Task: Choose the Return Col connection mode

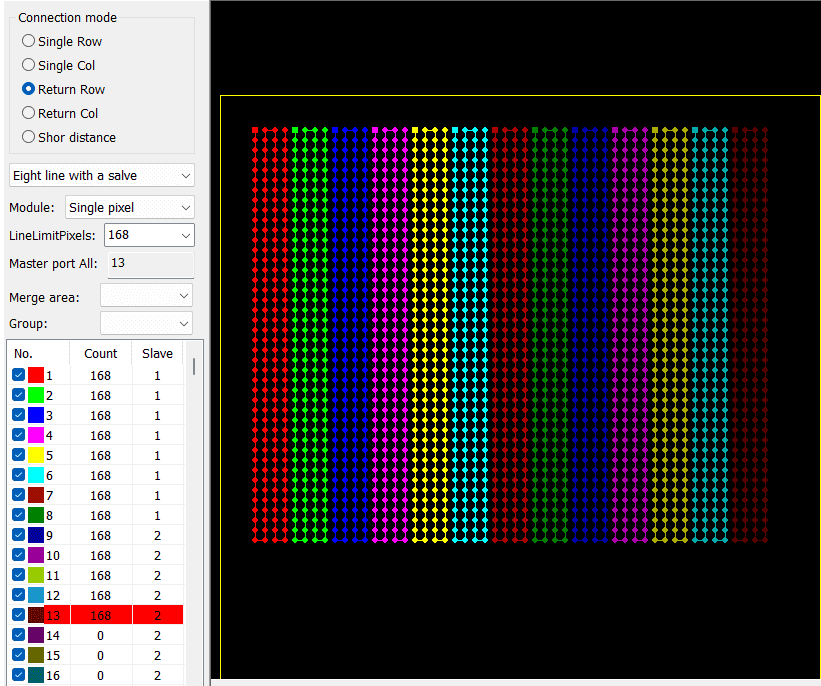Action: pyautogui.click(x=29, y=113)
